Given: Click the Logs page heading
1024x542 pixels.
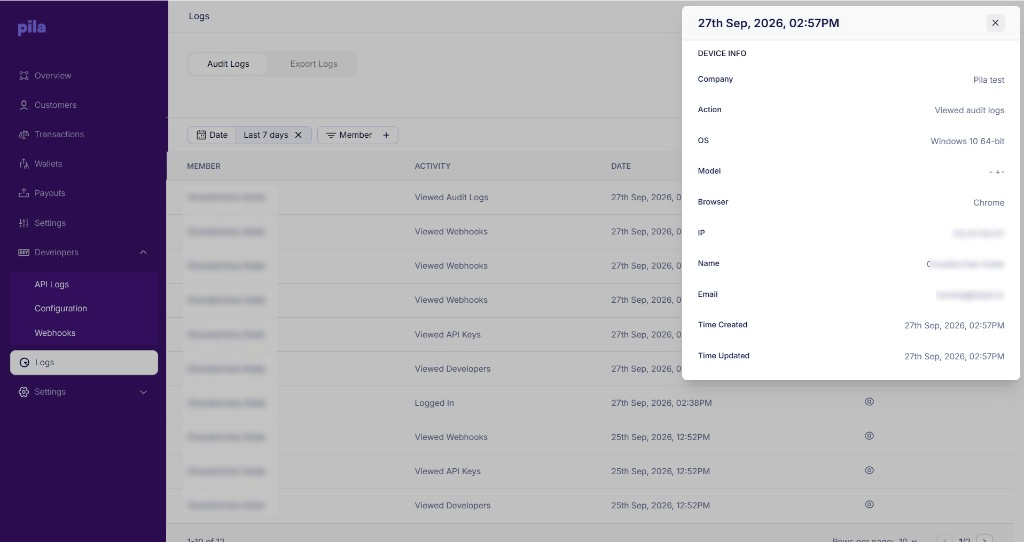Looking at the screenshot, I should [199, 16].
